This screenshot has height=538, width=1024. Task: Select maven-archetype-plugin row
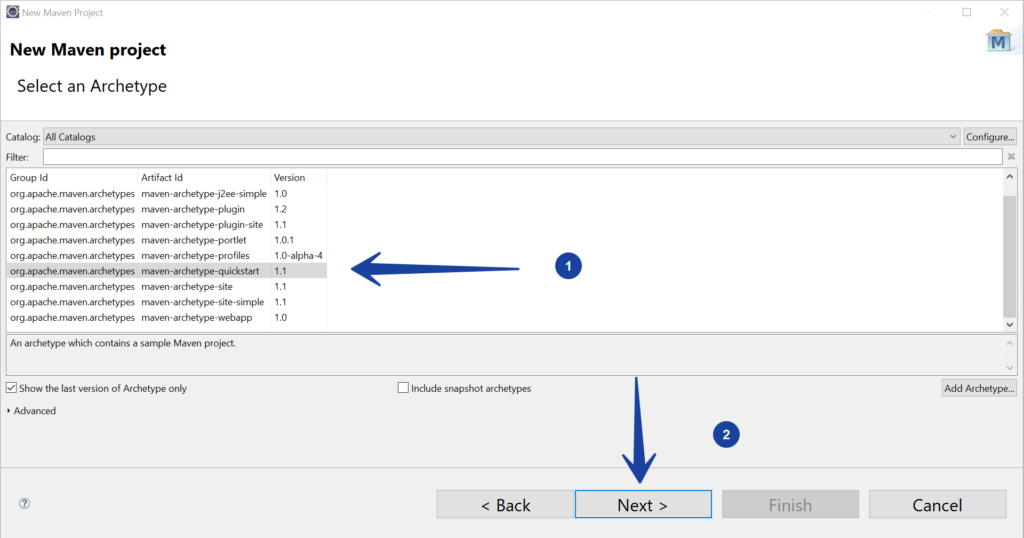(167, 209)
